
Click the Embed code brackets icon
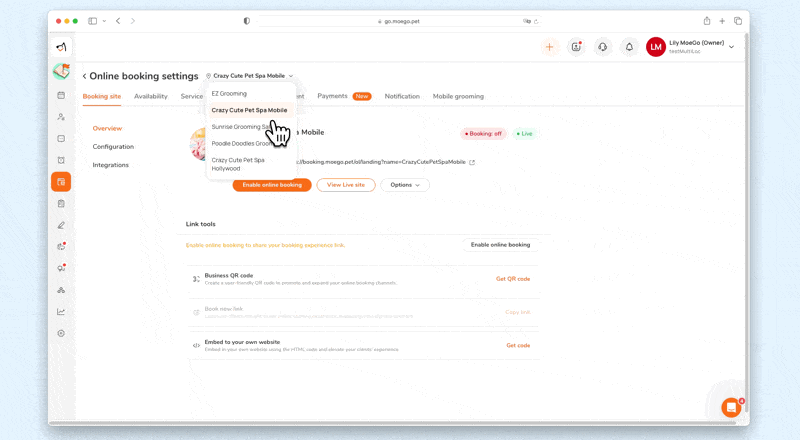196,346
